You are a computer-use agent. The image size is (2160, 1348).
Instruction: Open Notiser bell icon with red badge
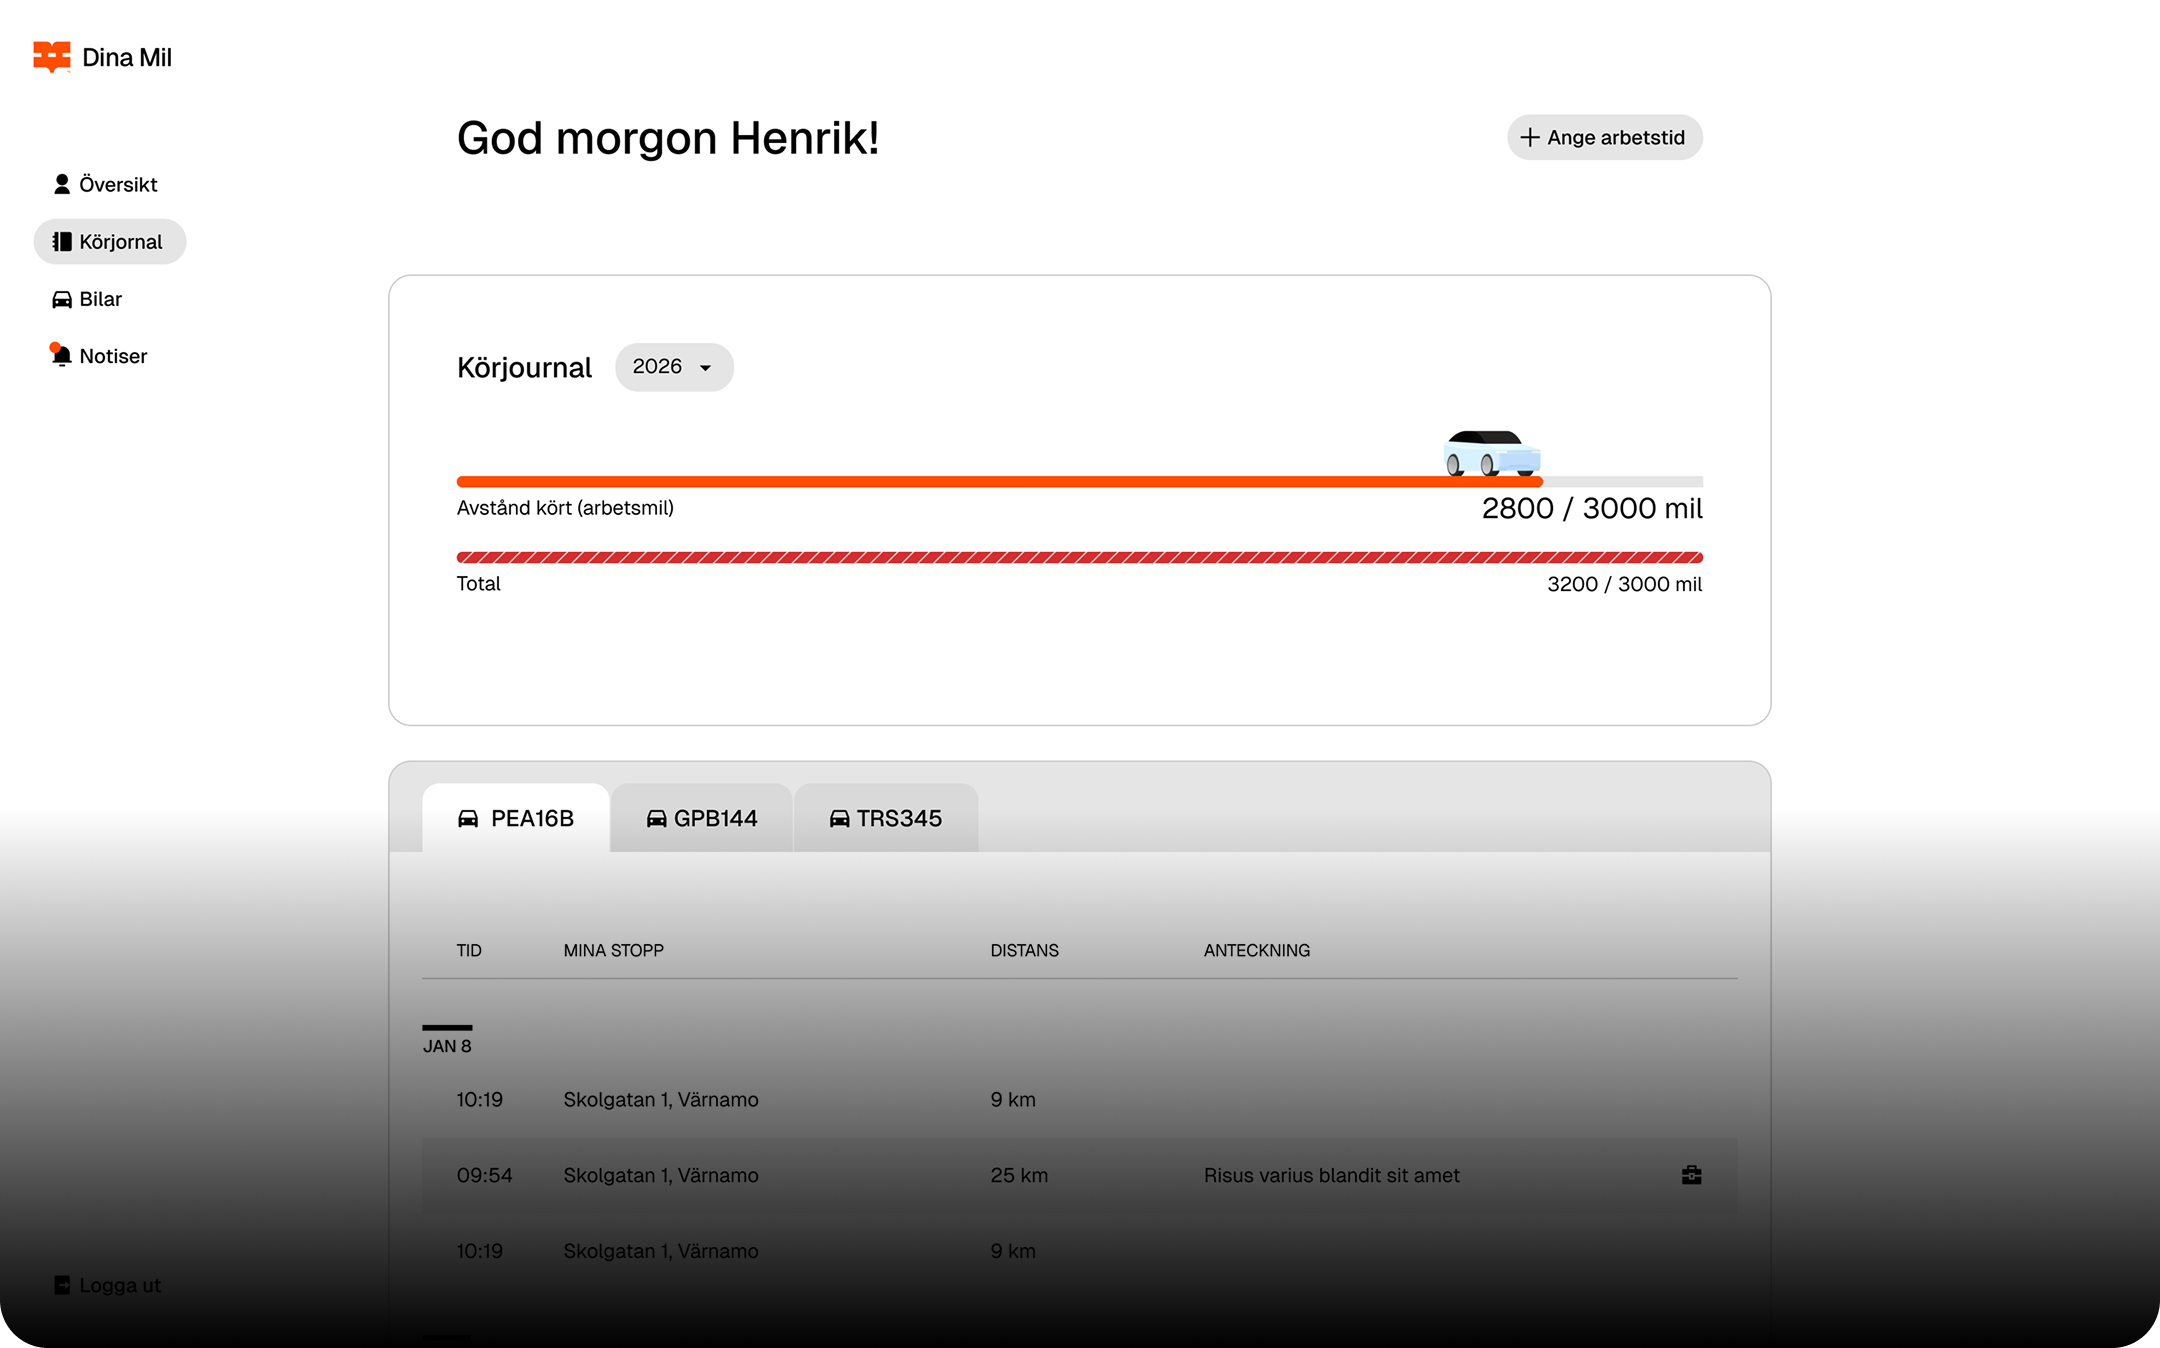coord(61,355)
